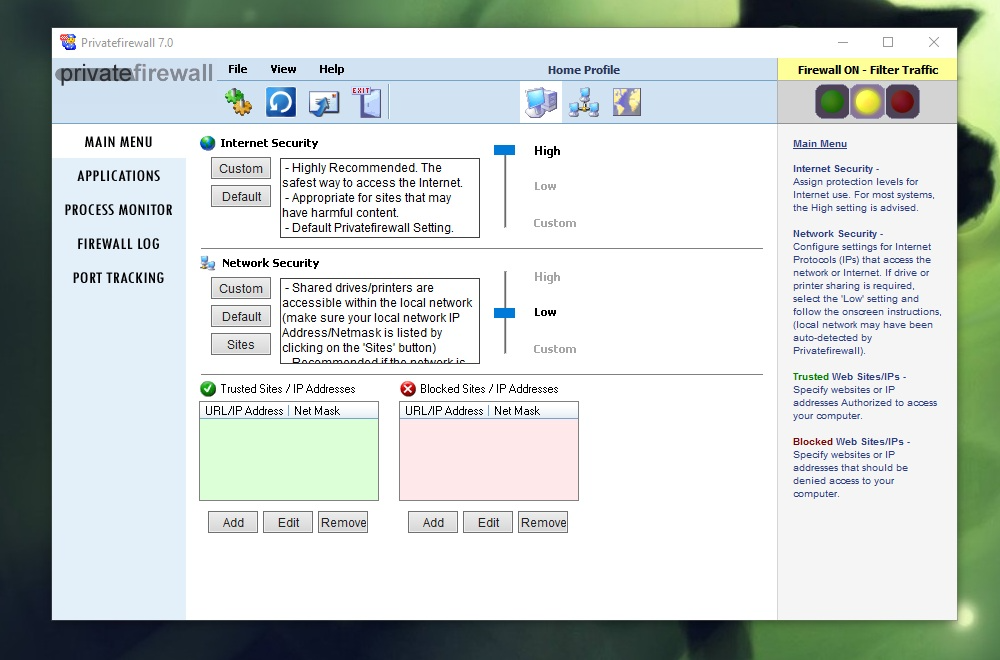
Task: Open the FIREWALL LOG section
Action: coord(119,244)
